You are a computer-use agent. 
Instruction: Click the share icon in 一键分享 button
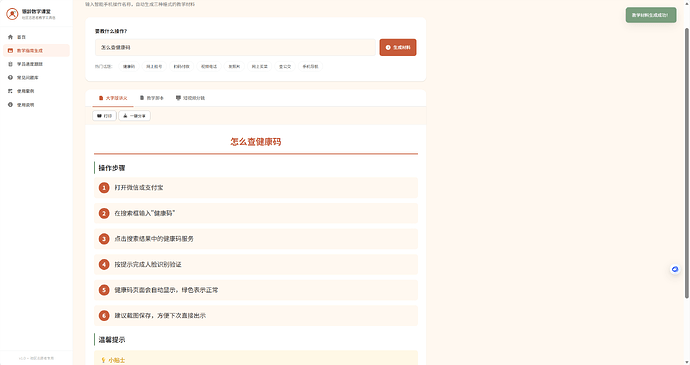(125, 116)
